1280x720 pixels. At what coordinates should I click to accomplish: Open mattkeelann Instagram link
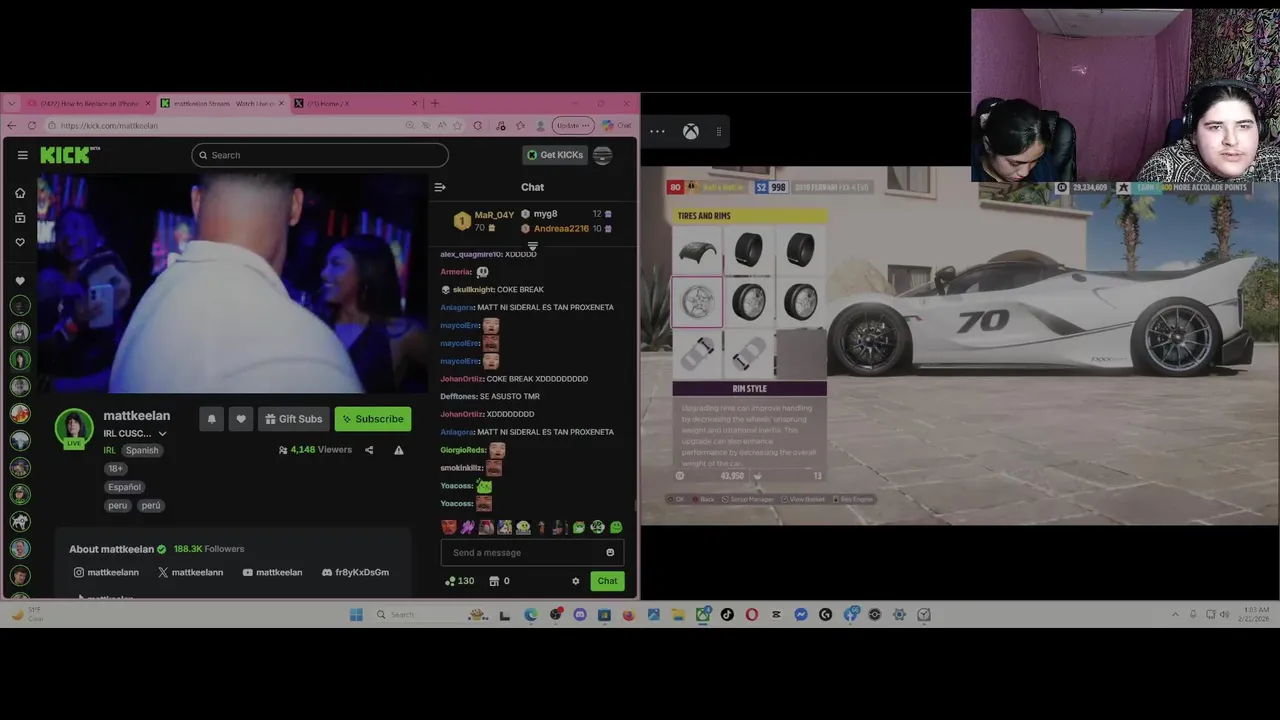point(106,572)
